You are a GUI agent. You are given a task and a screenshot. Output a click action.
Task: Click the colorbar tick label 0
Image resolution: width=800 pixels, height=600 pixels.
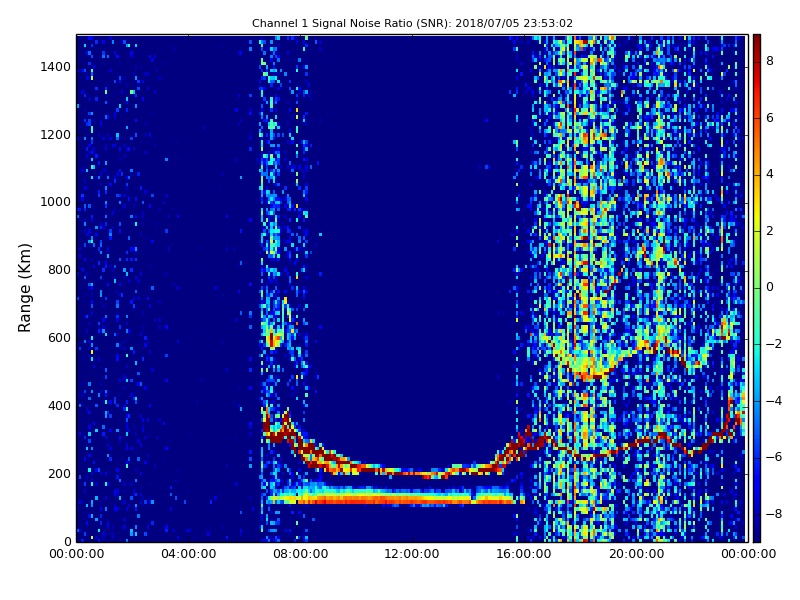pos(770,287)
